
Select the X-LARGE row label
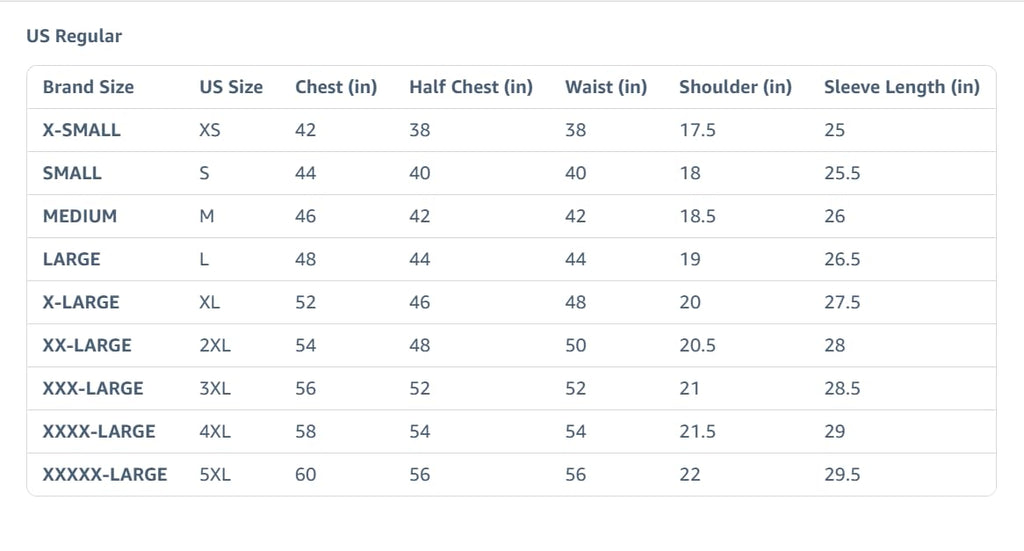[x=81, y=302]
